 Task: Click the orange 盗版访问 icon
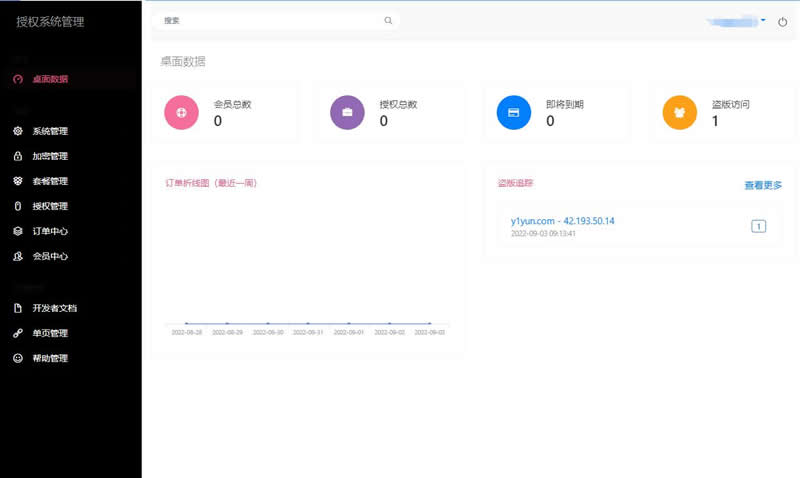(680, 112)
